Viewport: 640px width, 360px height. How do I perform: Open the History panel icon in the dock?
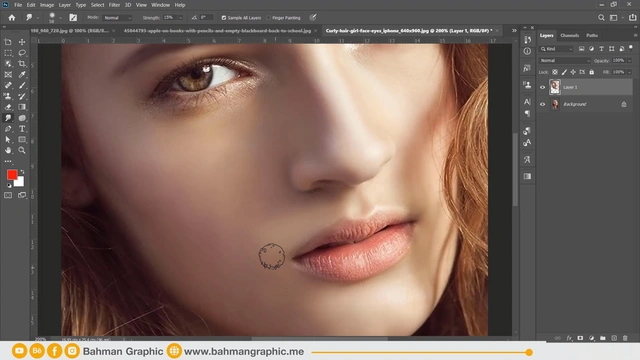tap(527, 40)
